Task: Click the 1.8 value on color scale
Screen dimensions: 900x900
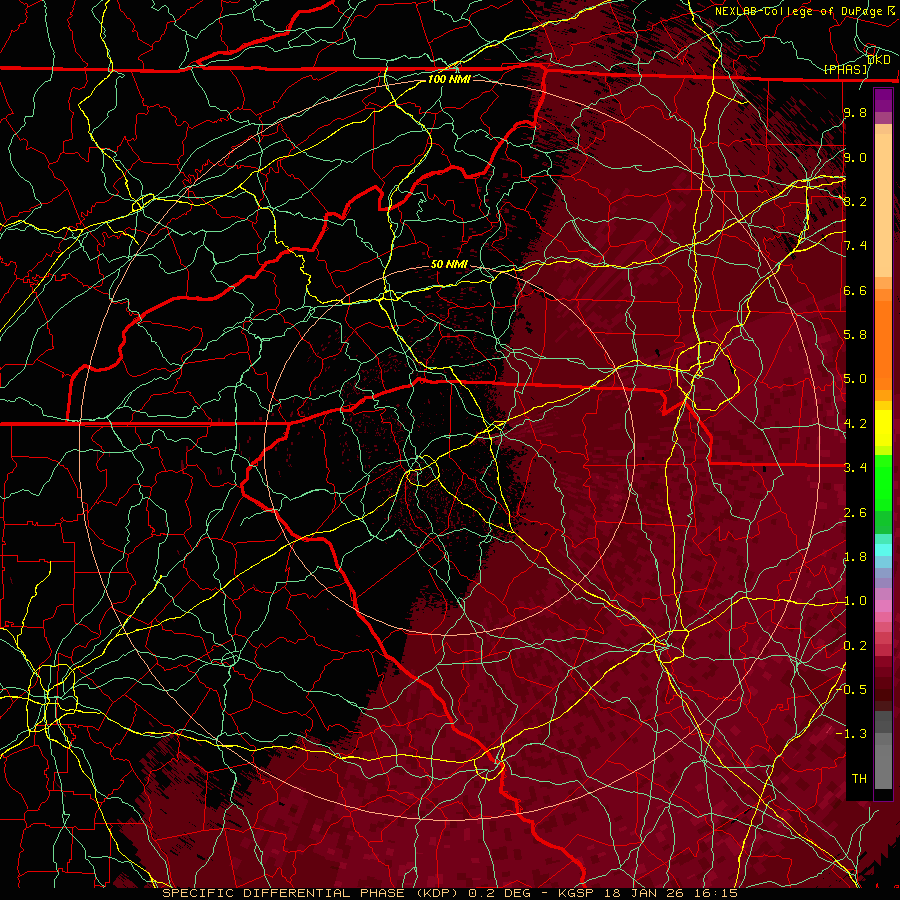Action: pyautogui.click(x=855, y=557)
